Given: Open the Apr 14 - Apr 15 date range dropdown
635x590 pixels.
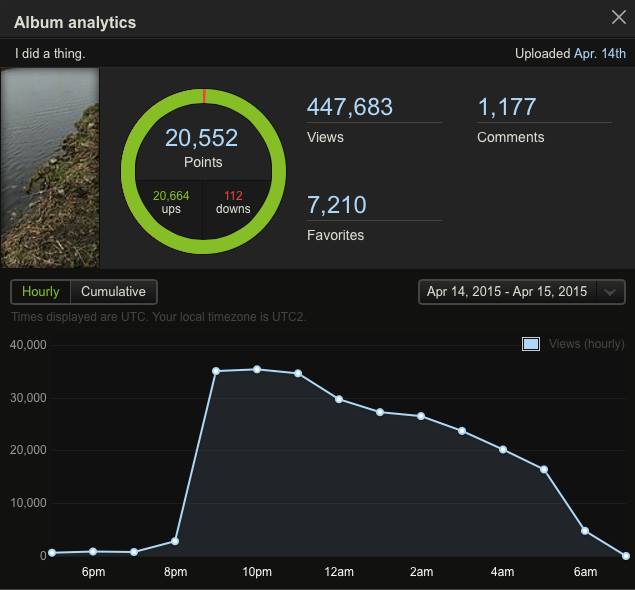Looking at the screenshot, I should pyautogui.click(x=522, y=292).
